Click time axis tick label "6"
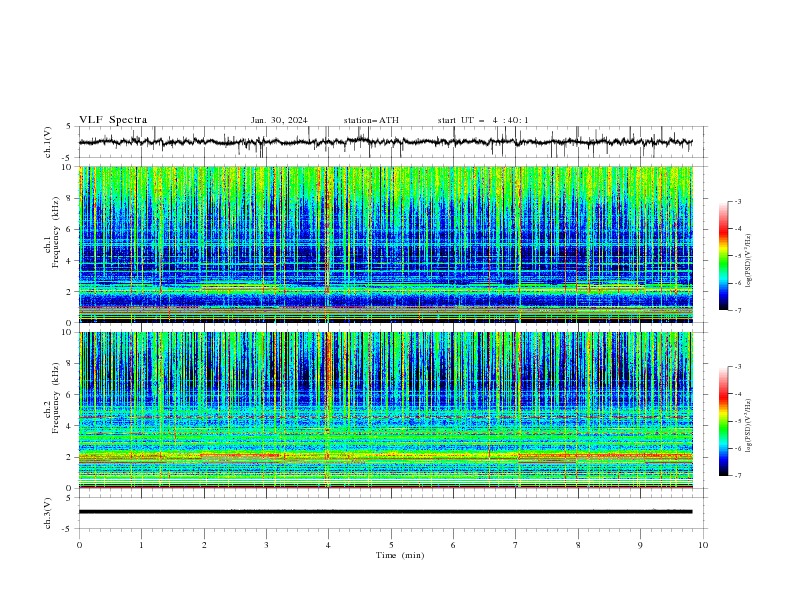 point(453,545)
